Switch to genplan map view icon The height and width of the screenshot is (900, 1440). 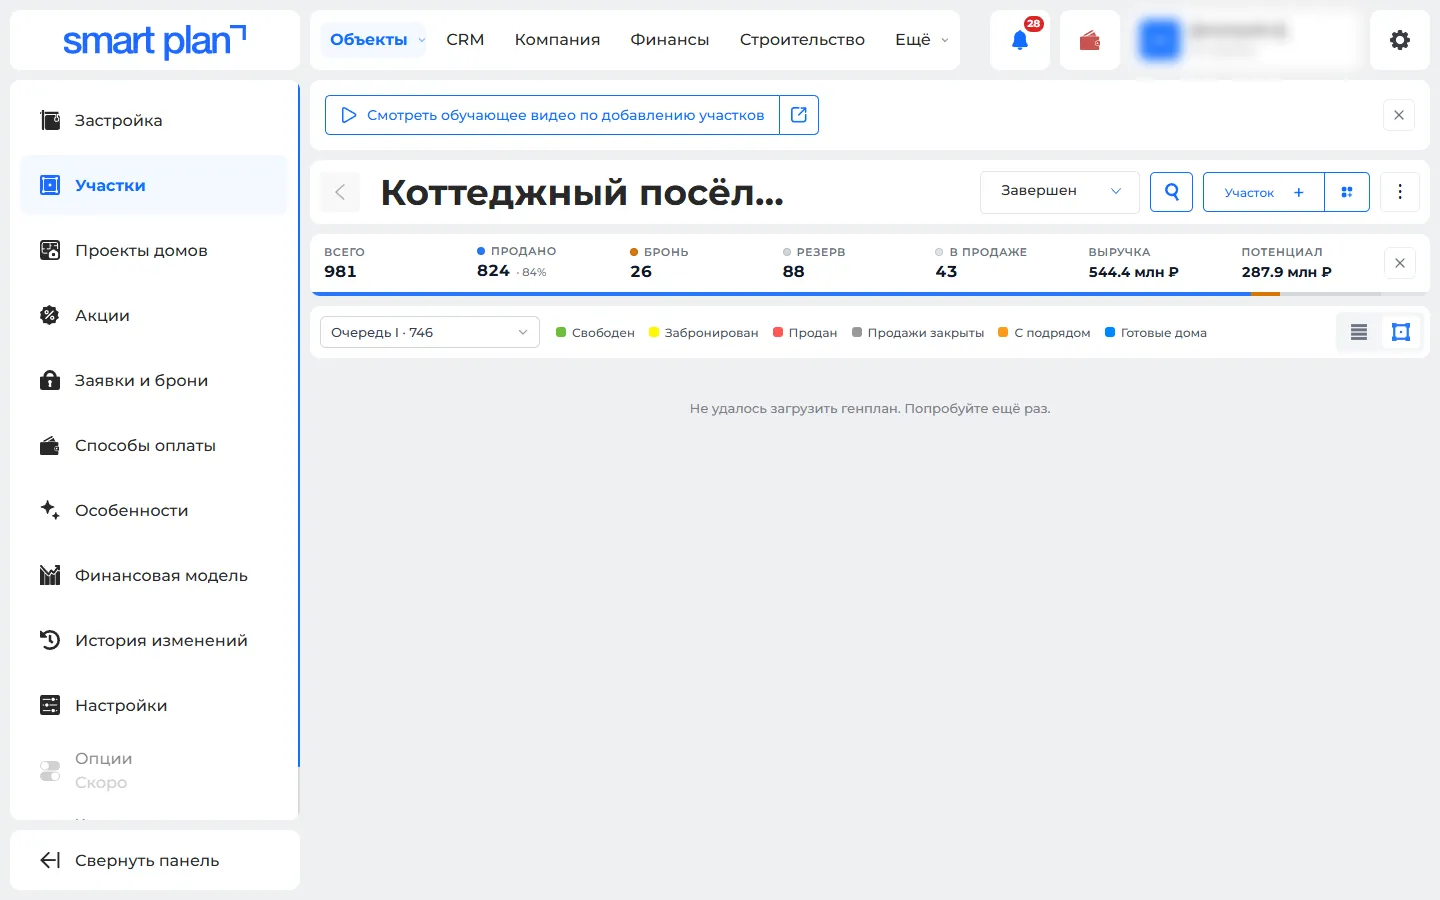1401,332
